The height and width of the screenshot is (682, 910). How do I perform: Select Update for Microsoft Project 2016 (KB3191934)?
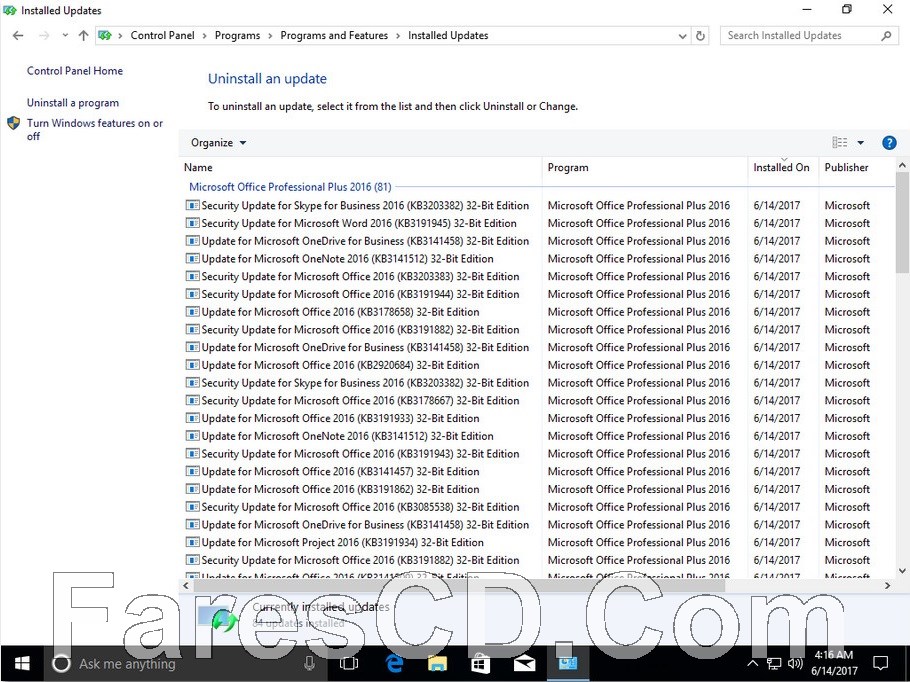(342, 542)
